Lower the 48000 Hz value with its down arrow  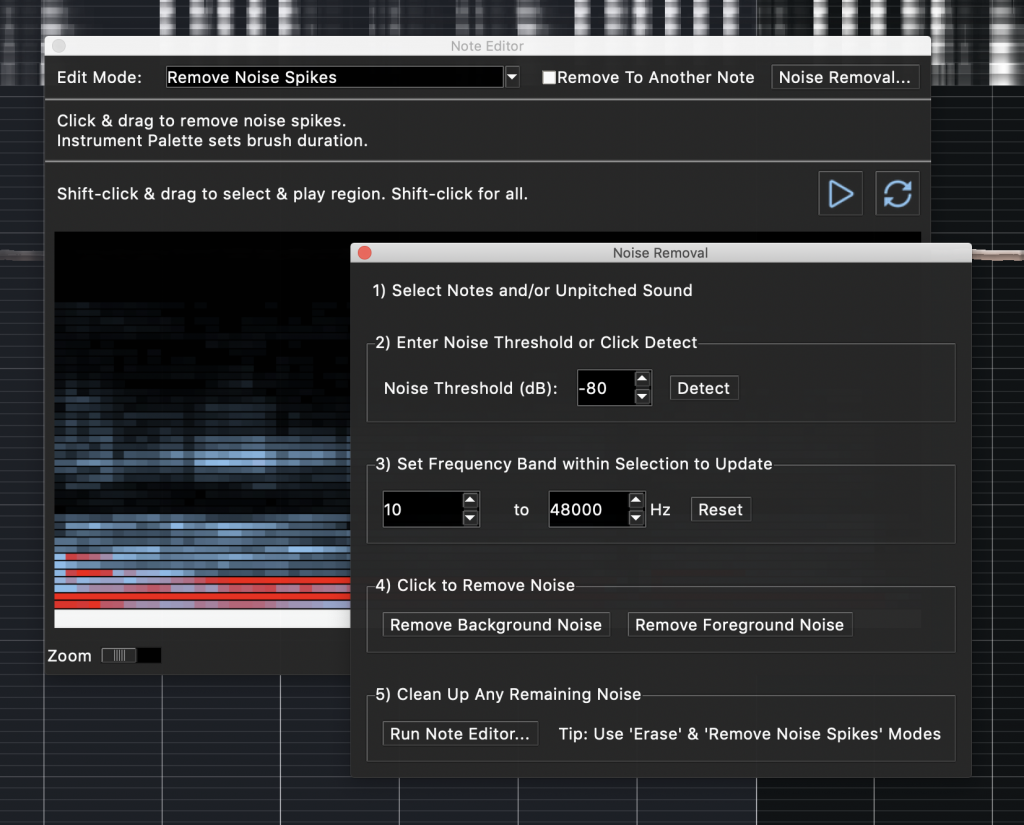(x=636, y=516)
